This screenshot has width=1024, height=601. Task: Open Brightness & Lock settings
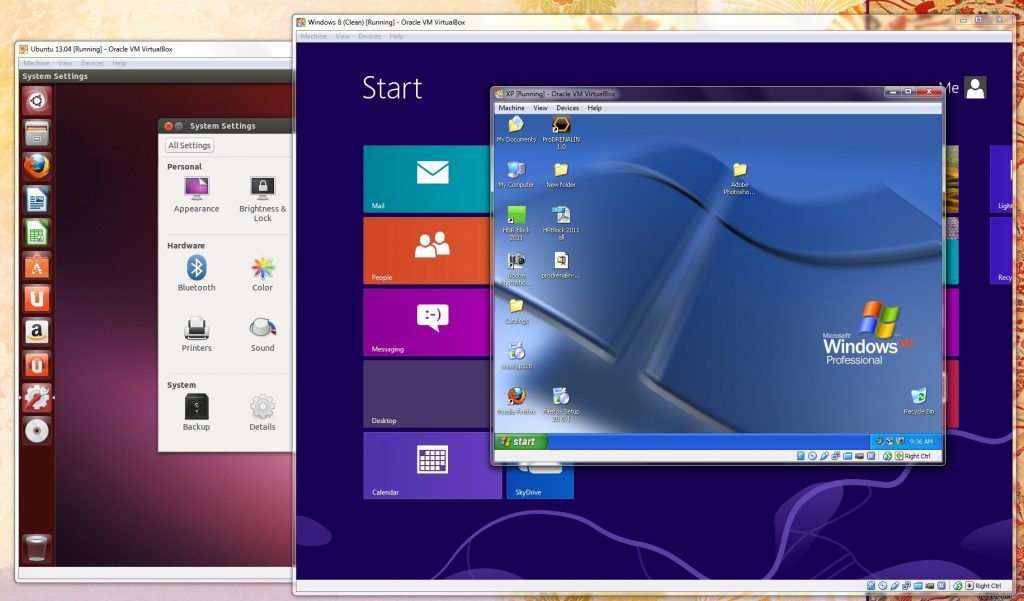click(x=263, y=199)
